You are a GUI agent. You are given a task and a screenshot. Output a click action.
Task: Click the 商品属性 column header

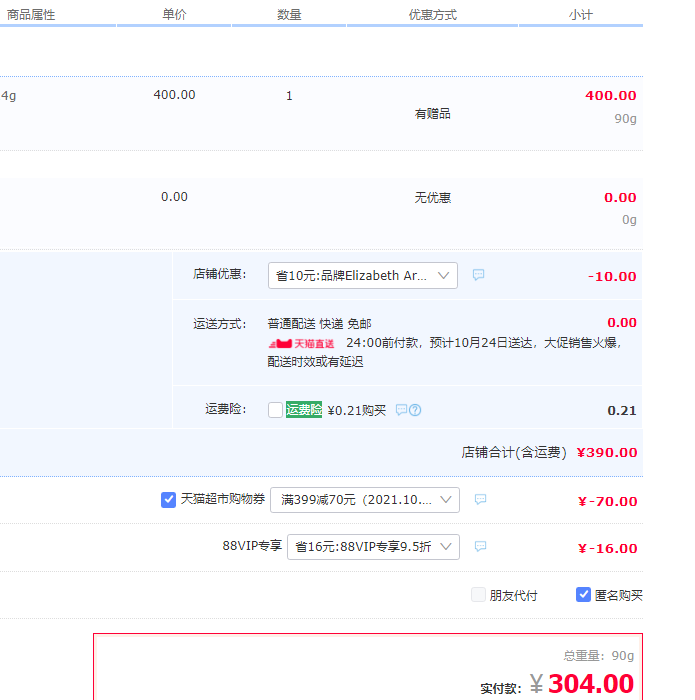click(31, 15)
